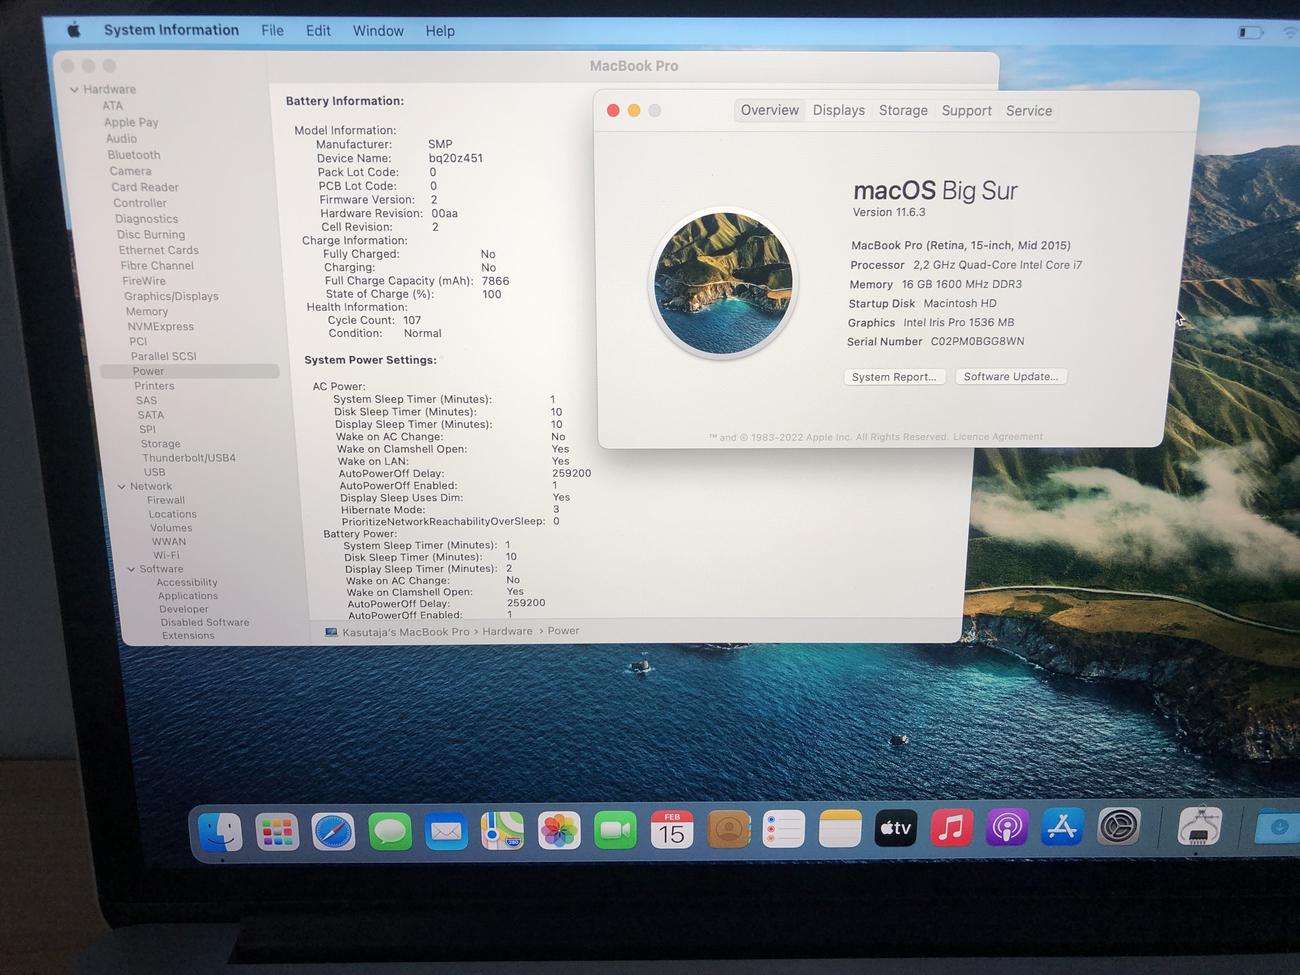Viewport: 1300px width, 975px height.
Task: Click System Information chip icon in Dock
Action: click(x=1200, y=828)
